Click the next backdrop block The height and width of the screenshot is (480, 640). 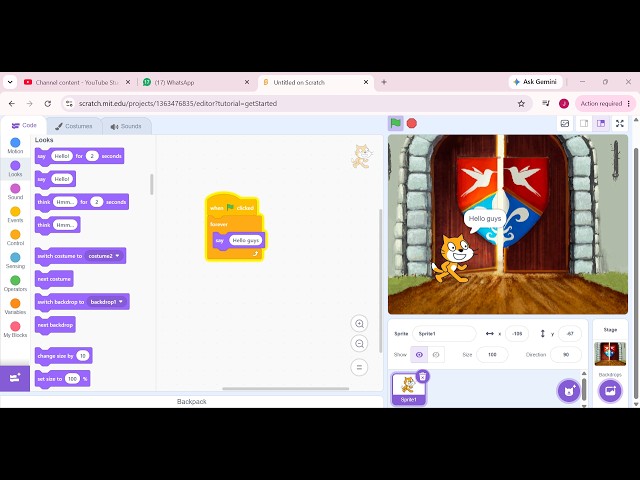coord(55,325)
